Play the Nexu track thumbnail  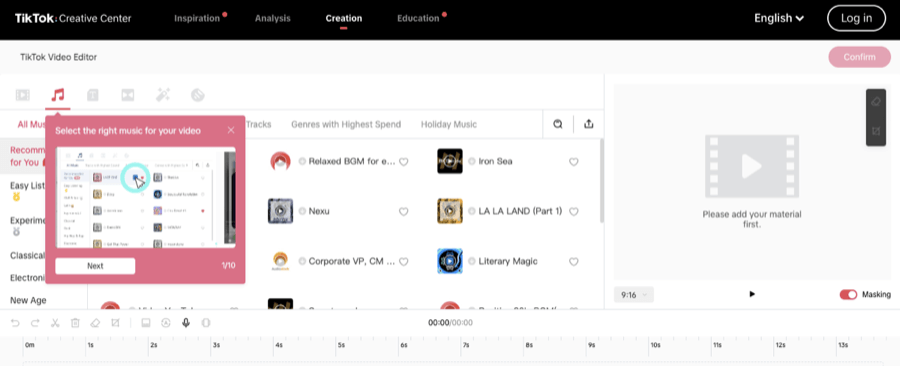click(x=280, y=211)
